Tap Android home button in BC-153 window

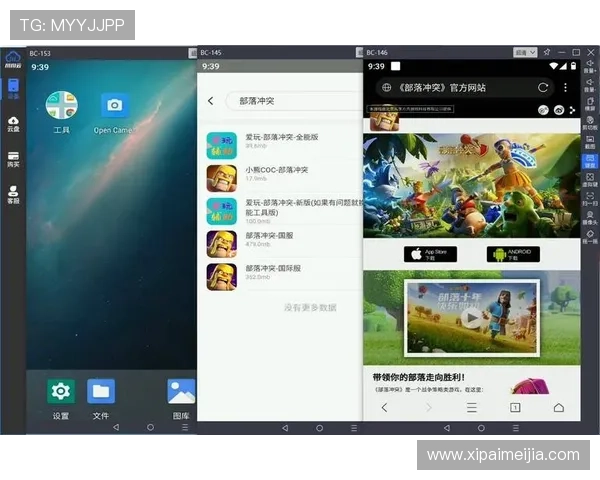tap(150, 427)
